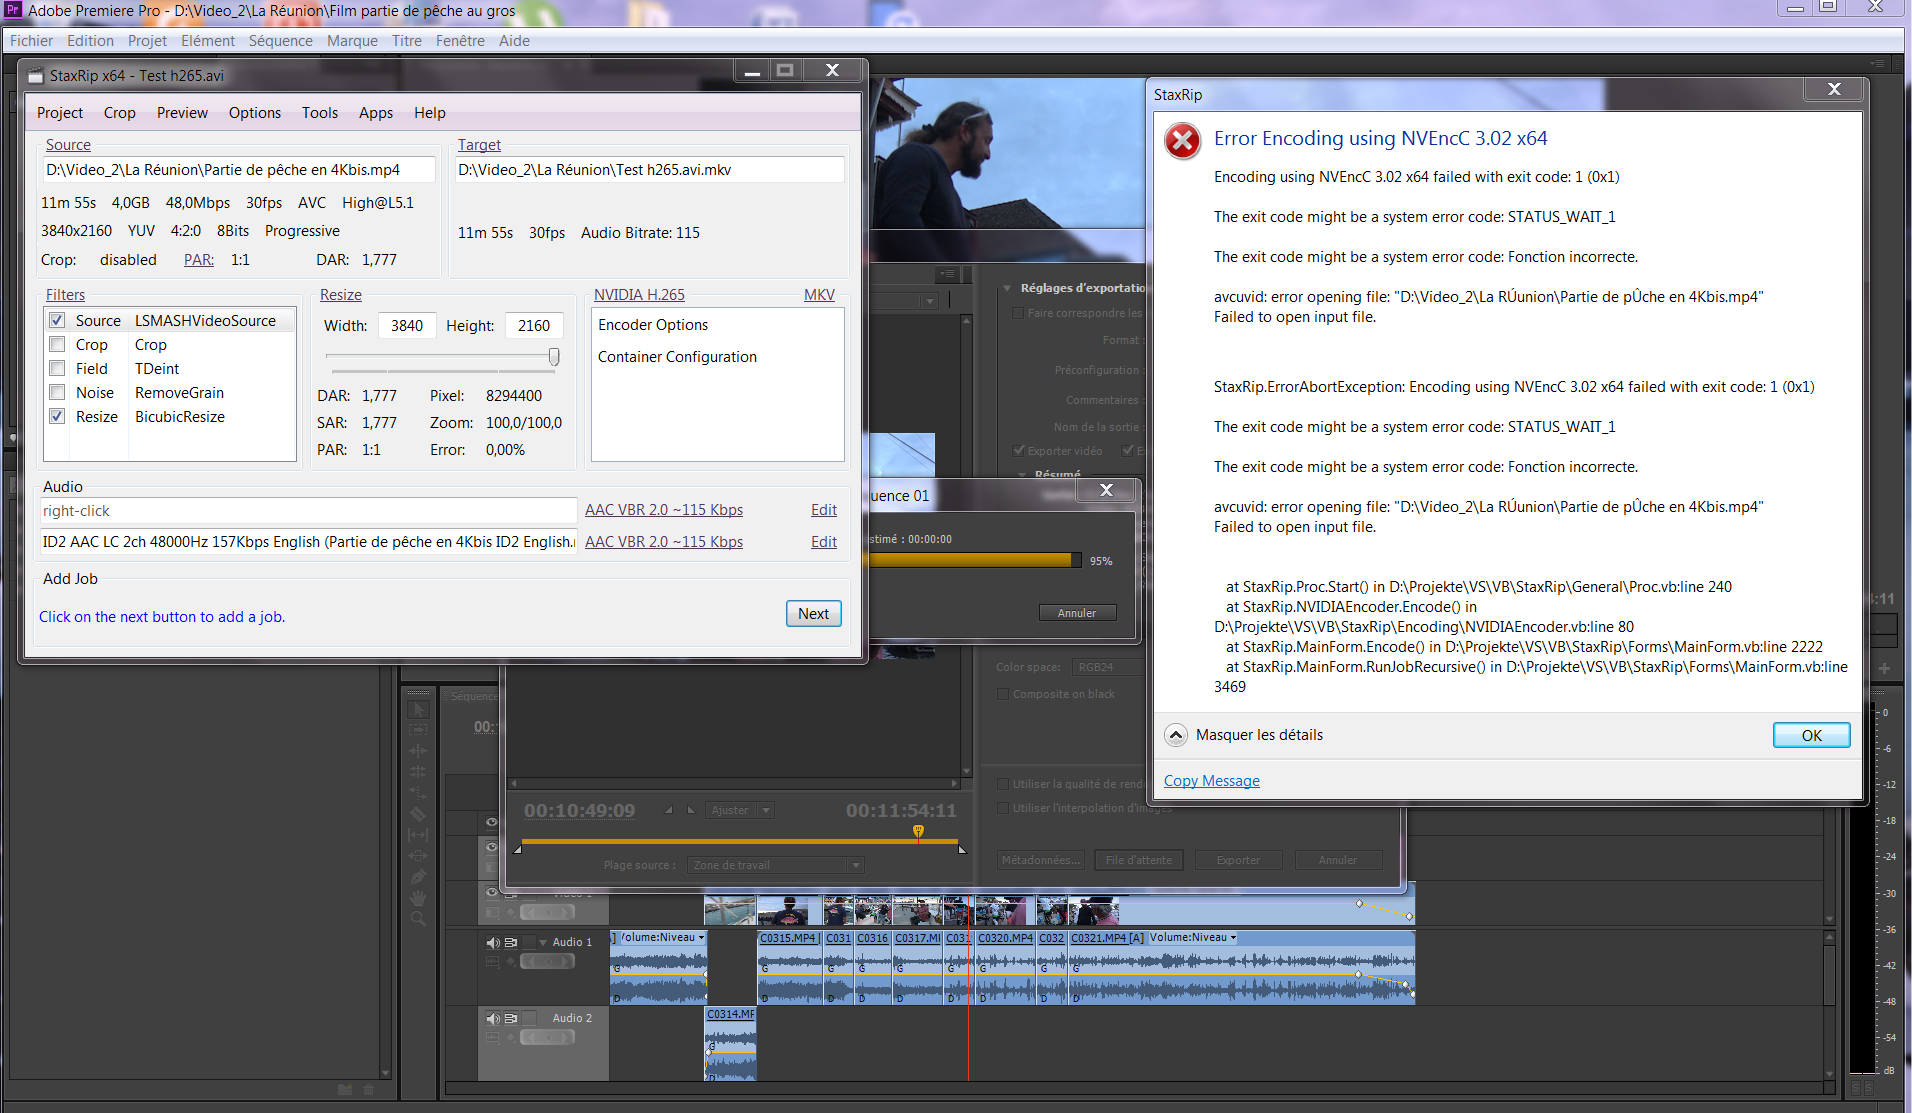1912x1113 pixels.
Task: Click Next to add a job
Action: [813, 614]
